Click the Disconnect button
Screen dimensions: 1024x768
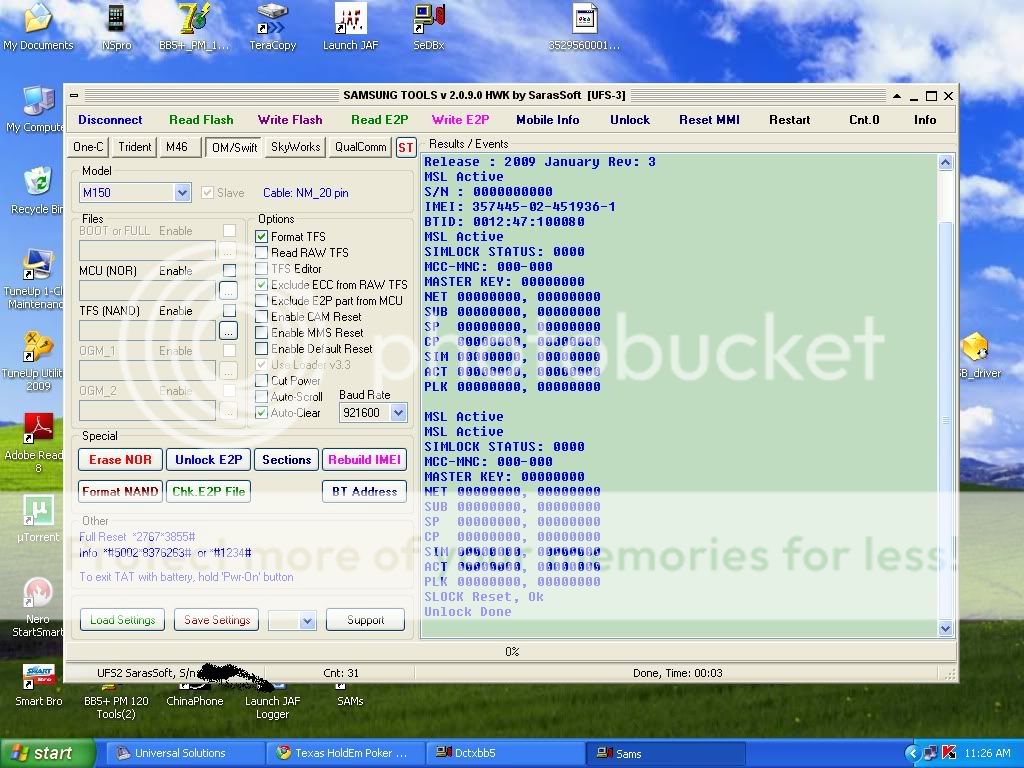110,120
